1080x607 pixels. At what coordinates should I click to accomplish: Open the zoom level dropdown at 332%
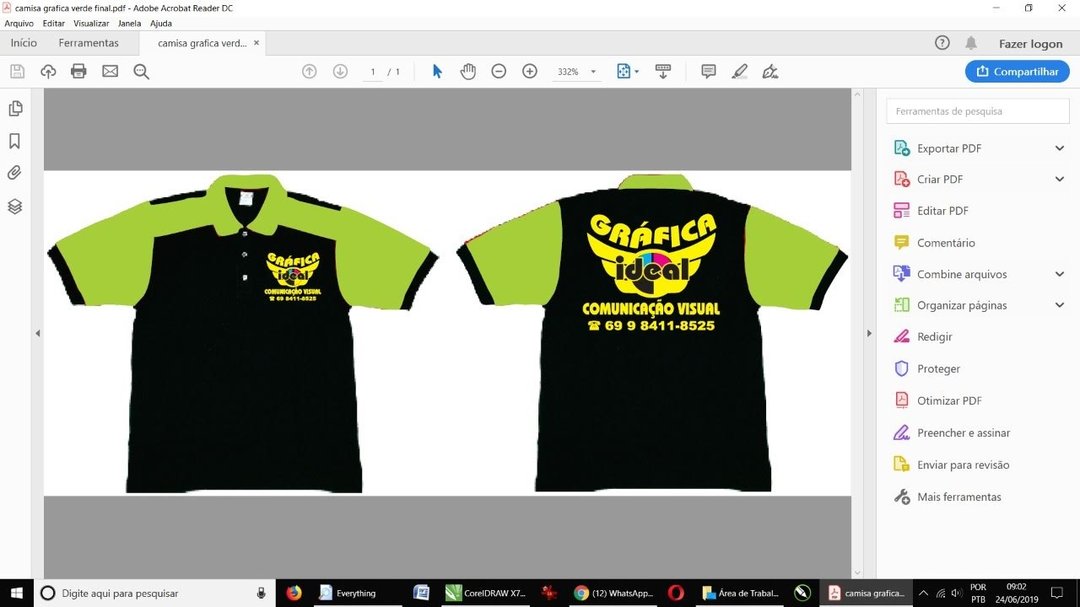593,72
